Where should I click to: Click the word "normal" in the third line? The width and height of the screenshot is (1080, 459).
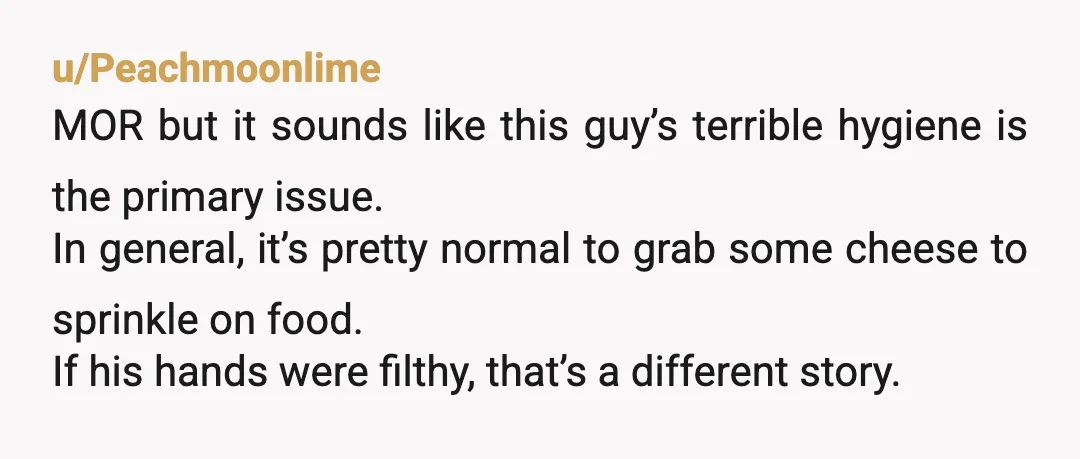504,249
